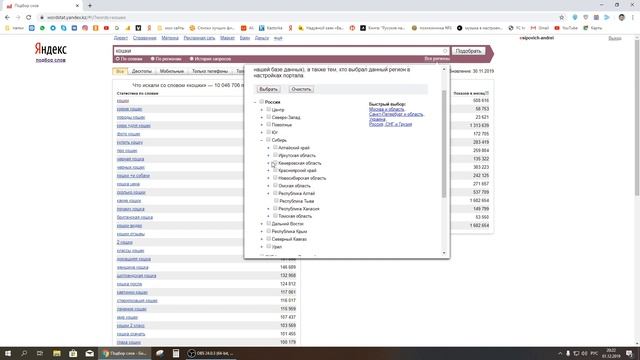Bookmark page with the star icon
The width and height of the screenshot is (640, 360).
[562, 18]
